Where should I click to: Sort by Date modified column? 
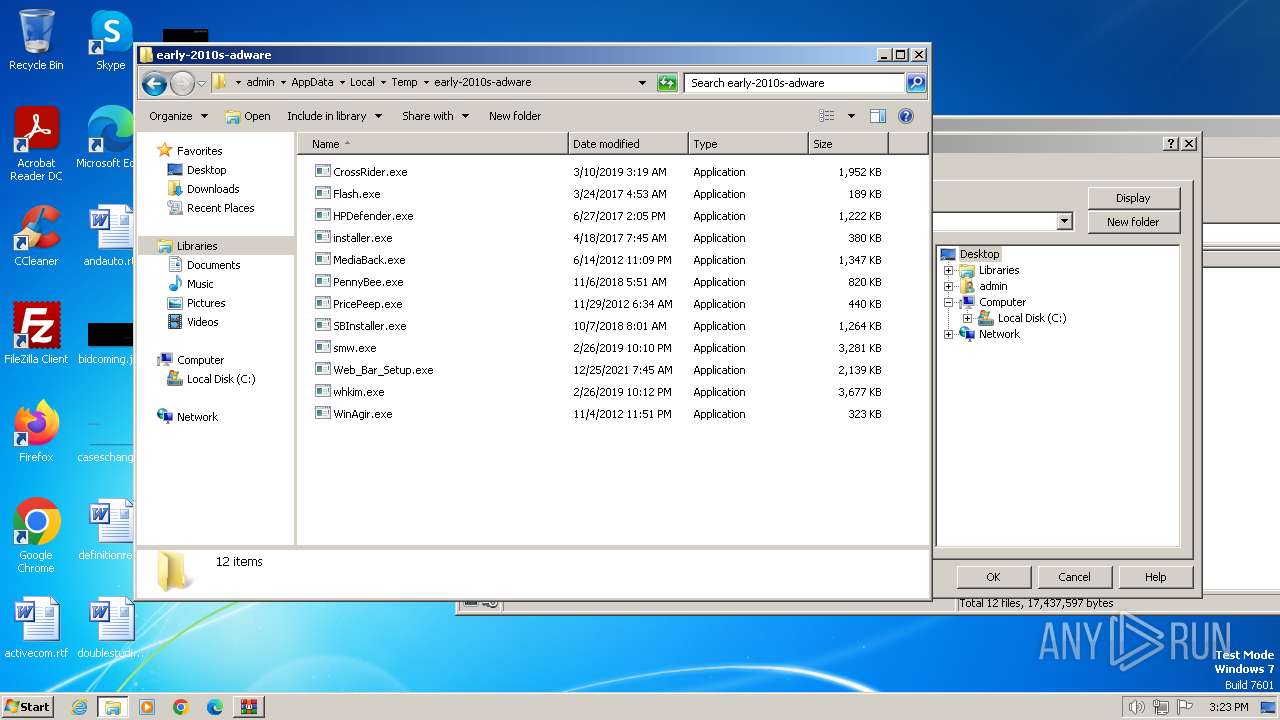[628, 144]
